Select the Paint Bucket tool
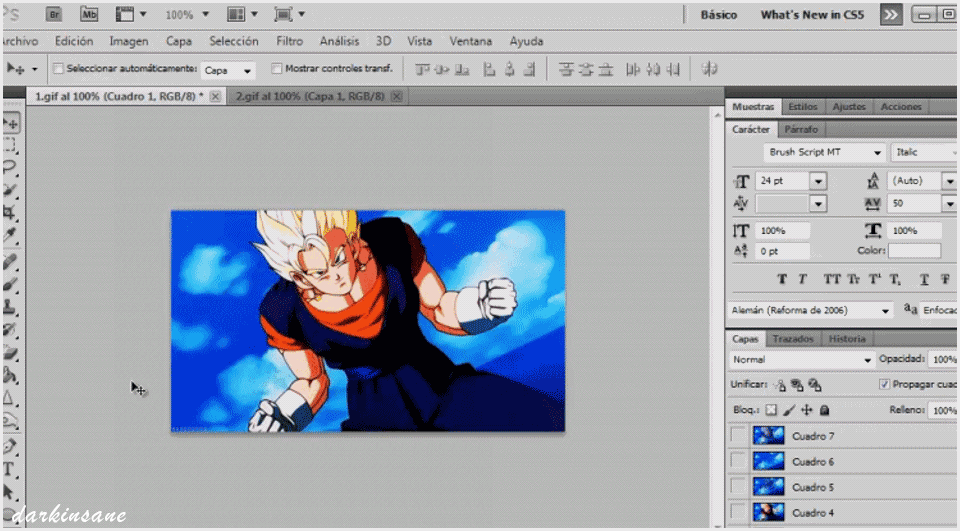Screen dimensions: 960x531 point(10,375)
